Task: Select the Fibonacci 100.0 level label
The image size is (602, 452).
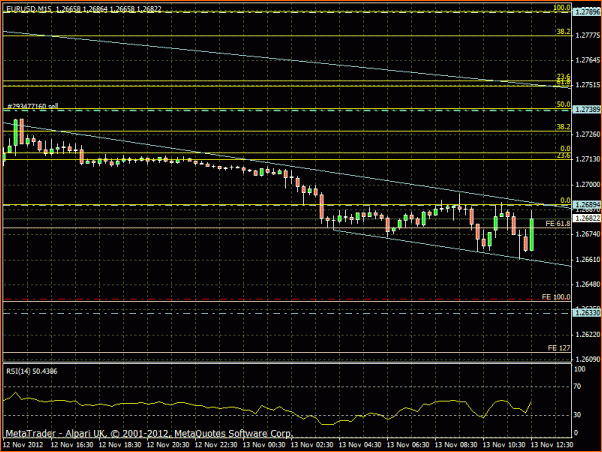Action: (x=561, y=8)
